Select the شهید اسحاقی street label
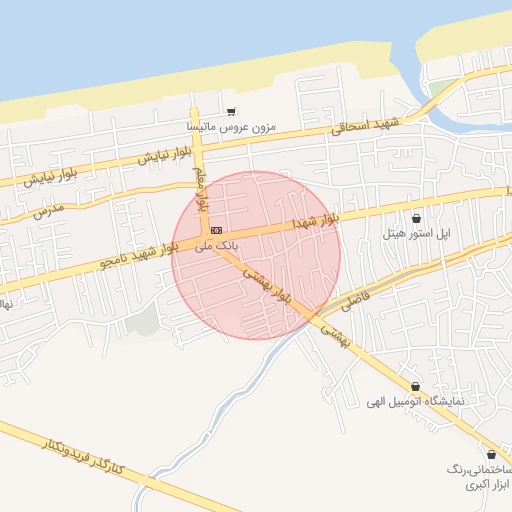 [365, 126]
